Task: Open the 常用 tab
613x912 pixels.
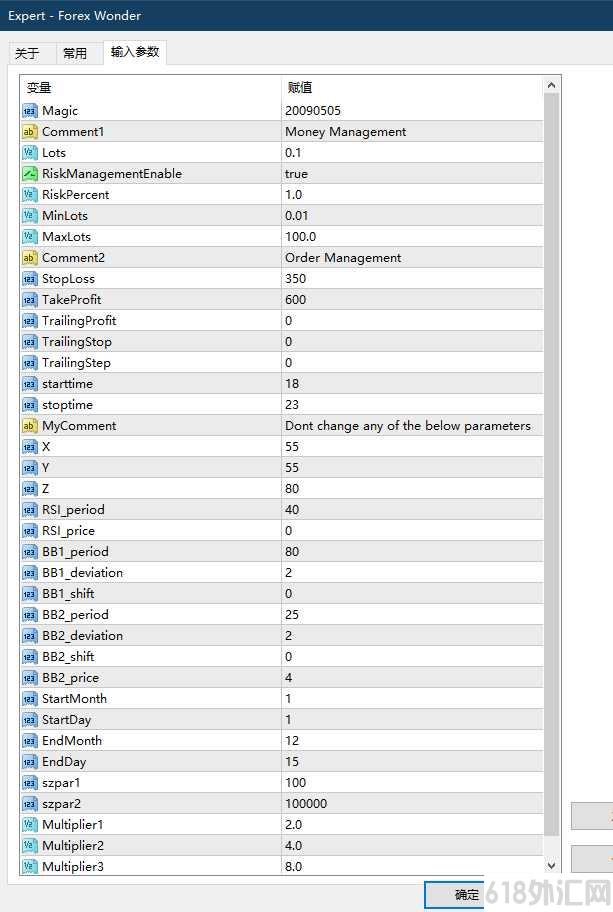Action: point(75,54)
